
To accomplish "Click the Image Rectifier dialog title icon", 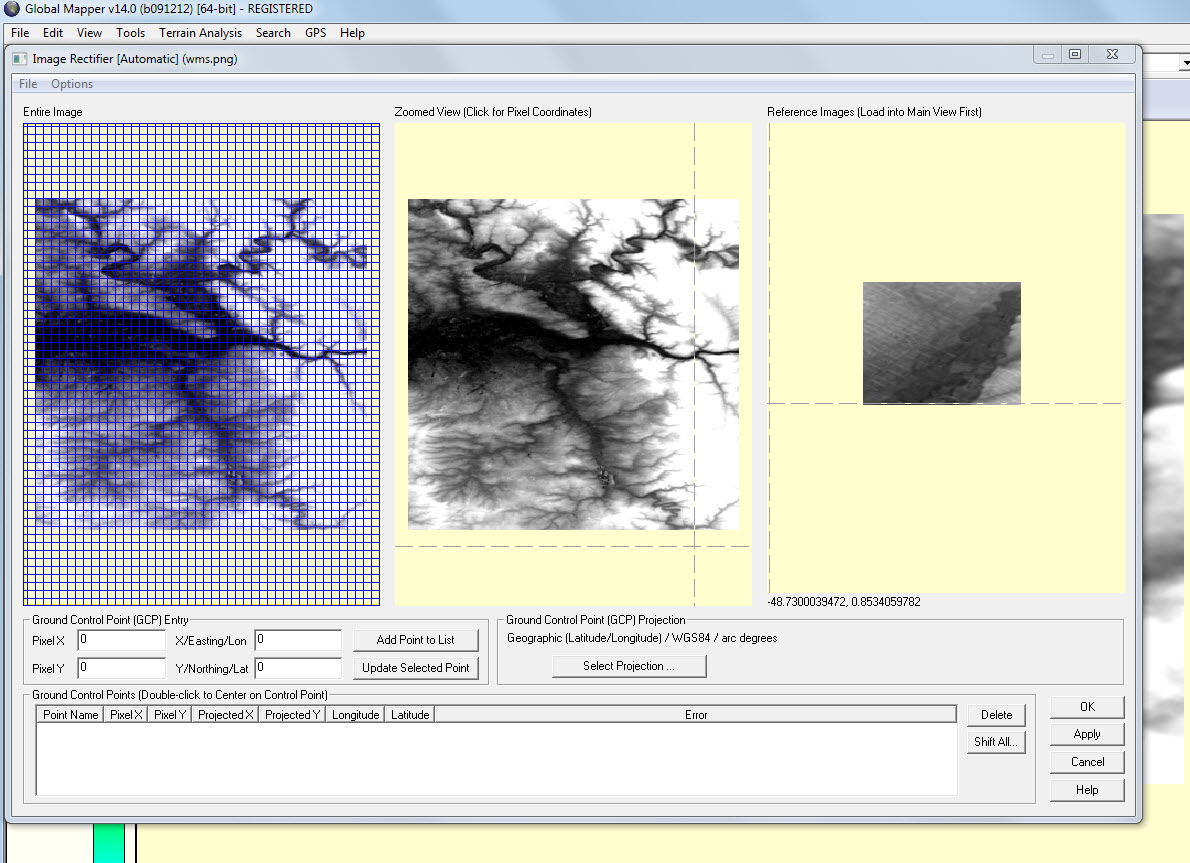I will [x=19, y=59].
